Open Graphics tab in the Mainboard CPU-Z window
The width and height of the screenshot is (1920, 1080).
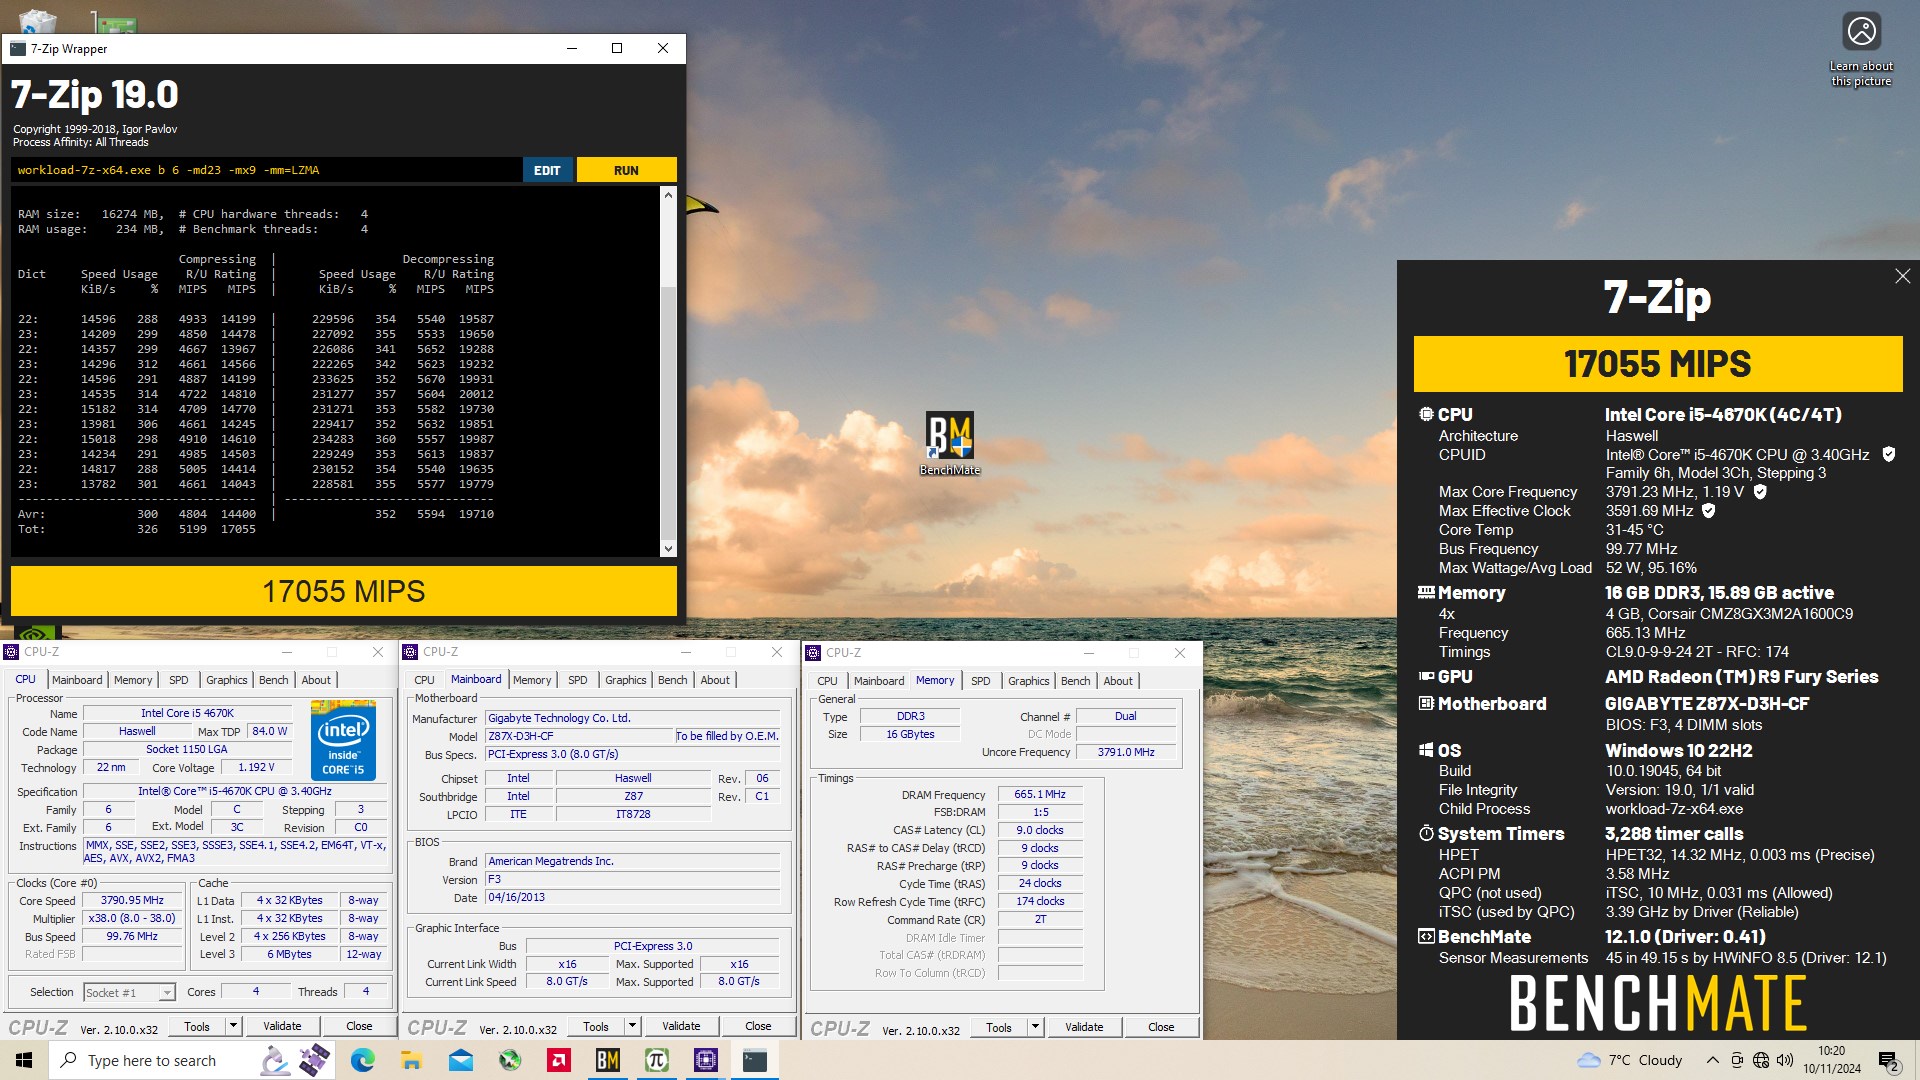[x=626, y=680]
